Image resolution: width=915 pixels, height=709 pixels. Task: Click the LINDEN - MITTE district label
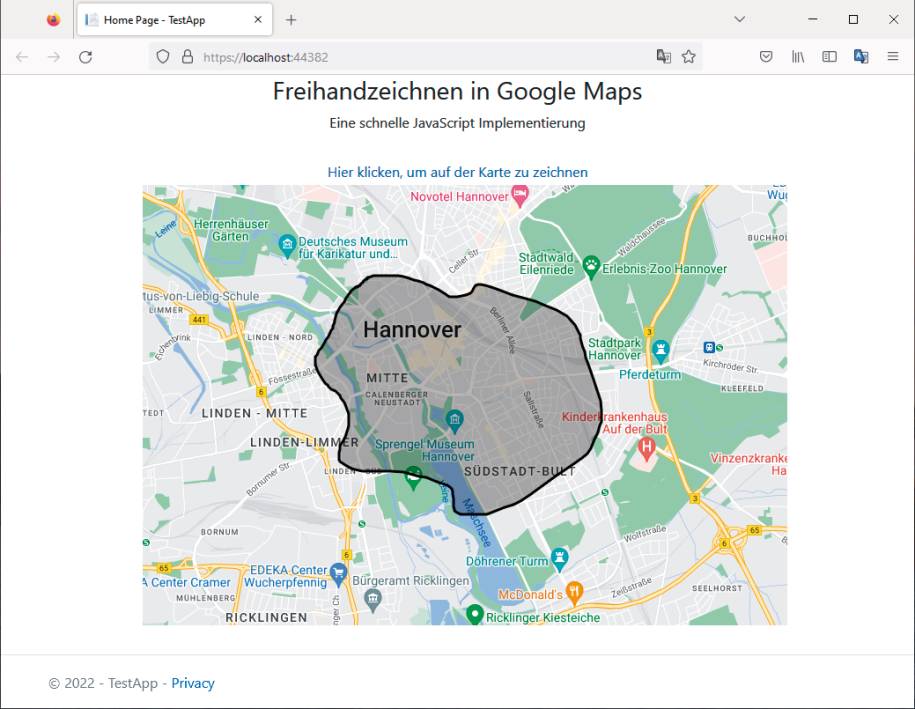(254, 413)
